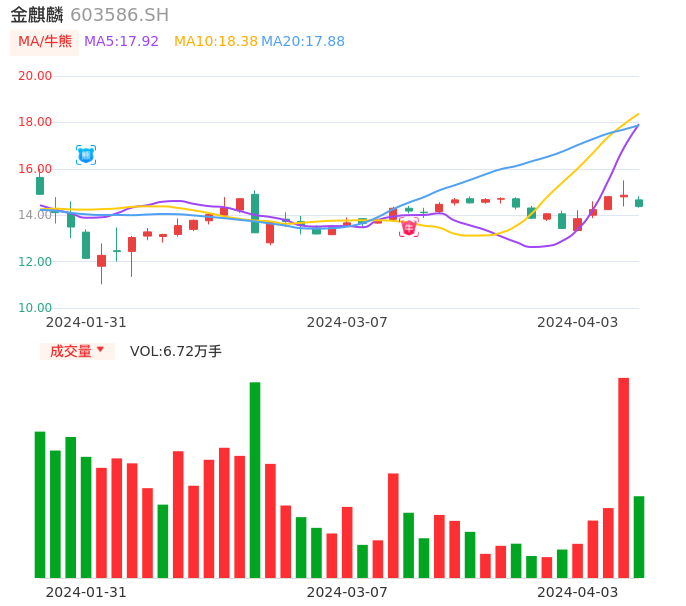Click the MA10:18.38 legend label
Viewport: 686px width, 606px height.
tap(216, 42)
